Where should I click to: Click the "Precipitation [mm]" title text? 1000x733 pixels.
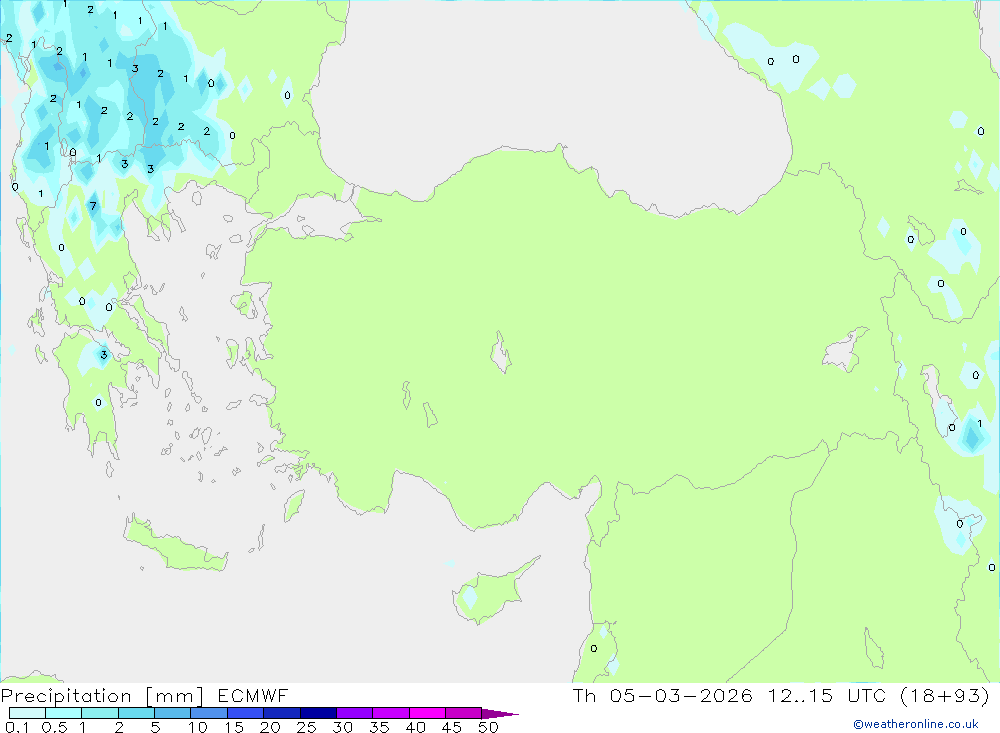pyautogui.click(x=102, y=696)
